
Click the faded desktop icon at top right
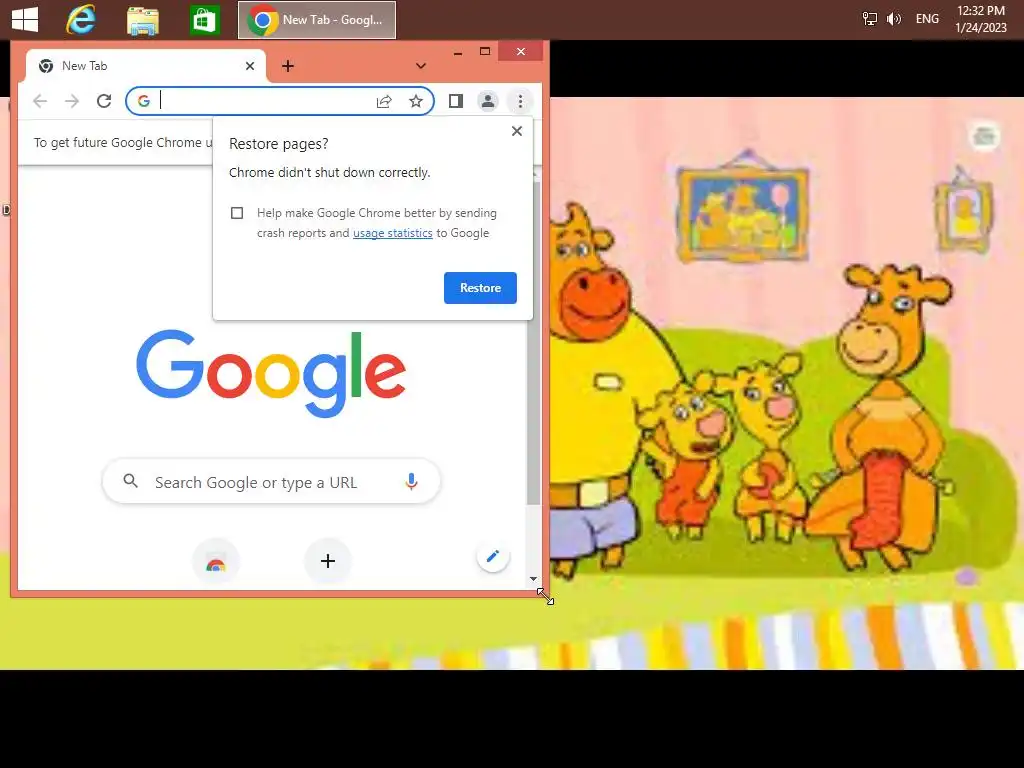(984, 135)
